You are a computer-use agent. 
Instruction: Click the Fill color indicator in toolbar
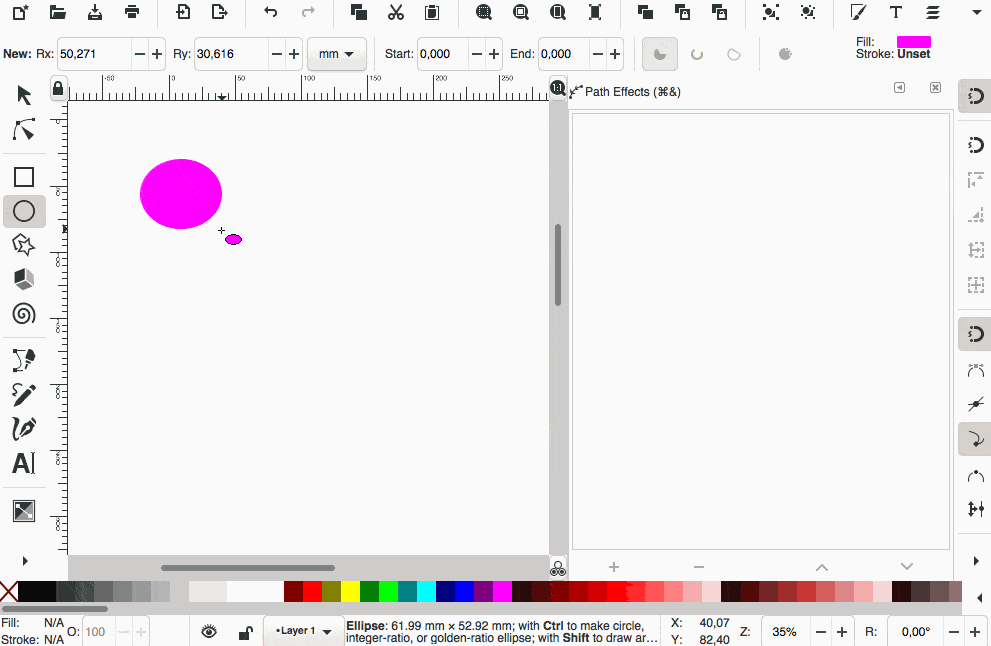[x=914, y=42]
